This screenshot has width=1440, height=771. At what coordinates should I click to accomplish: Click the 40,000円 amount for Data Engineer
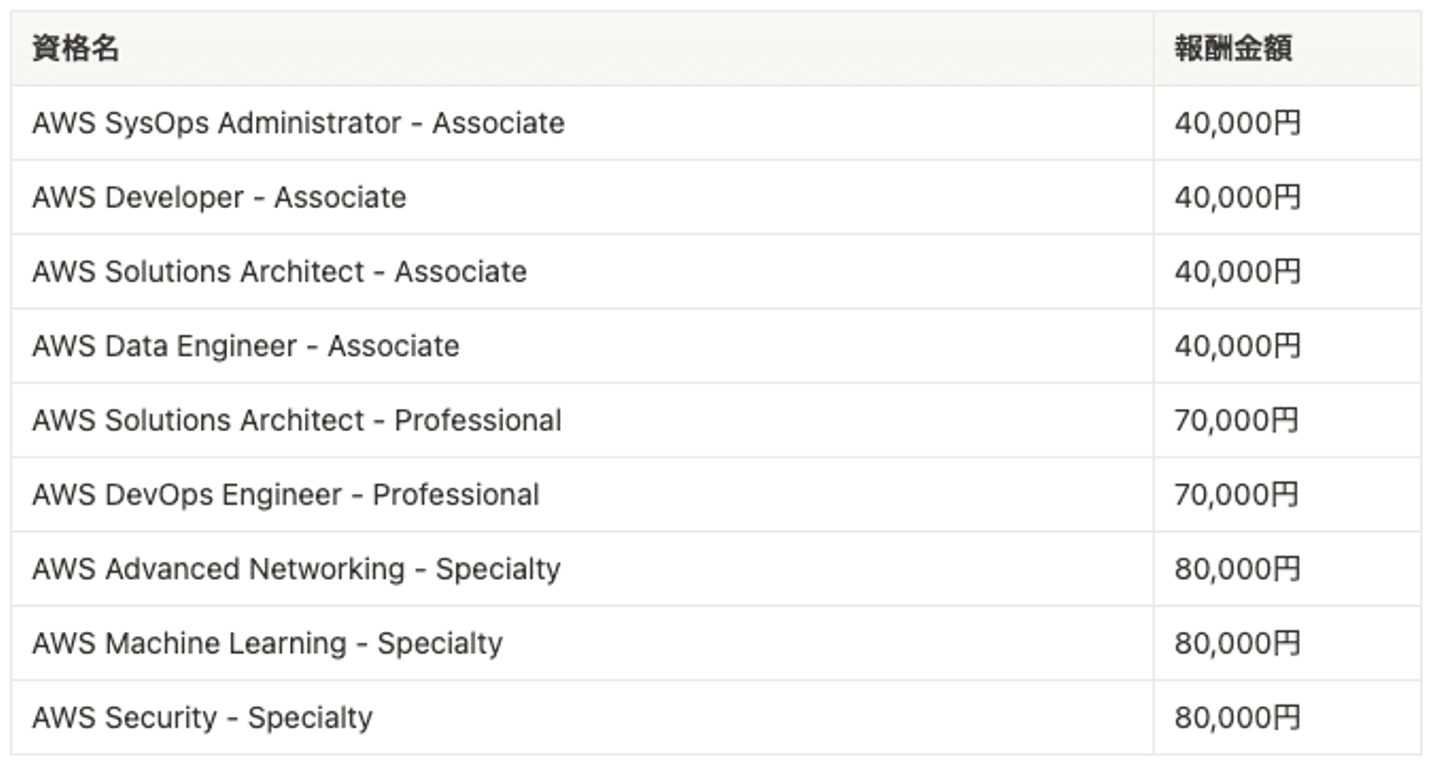coord(1238,346)
